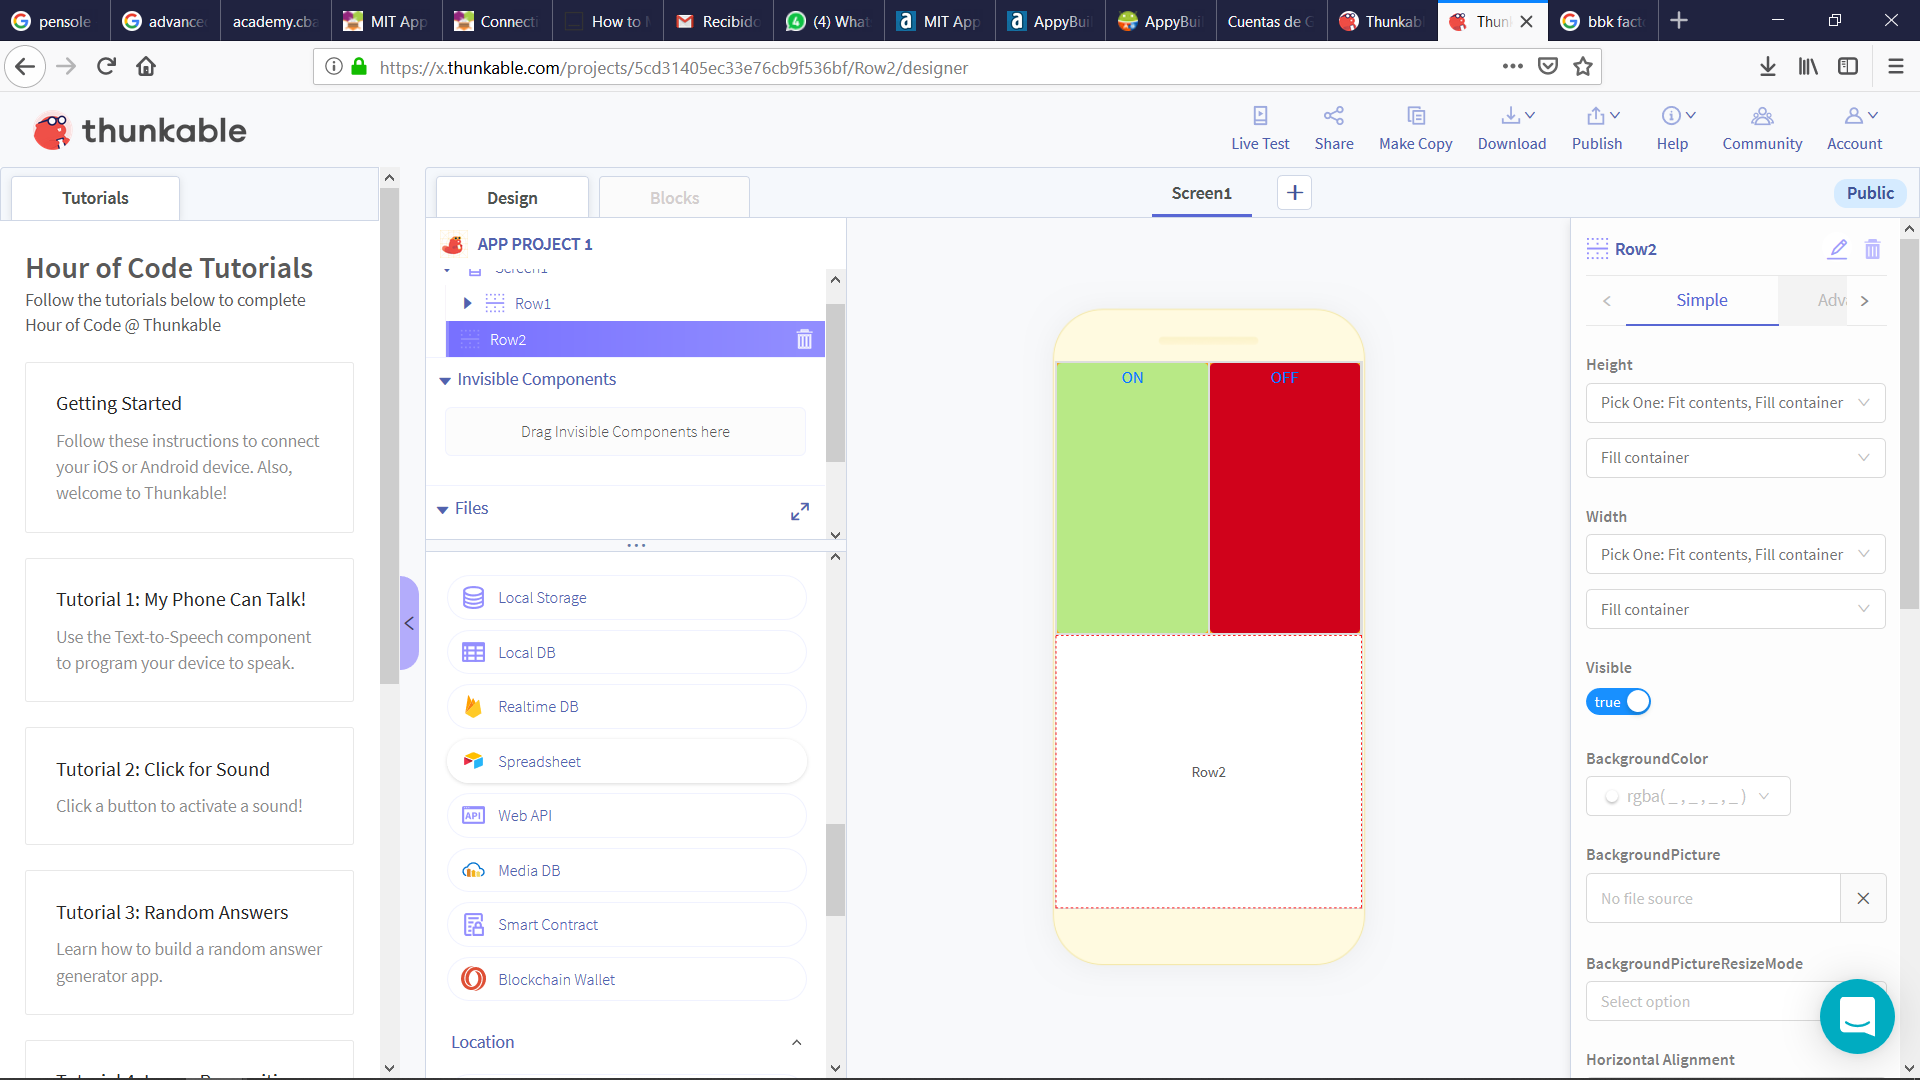Image resolution: width=1920 pixels, height=1080 pixels.
Task: Open the BackgroundColor rgba picker
Action: click(1688, 796)
